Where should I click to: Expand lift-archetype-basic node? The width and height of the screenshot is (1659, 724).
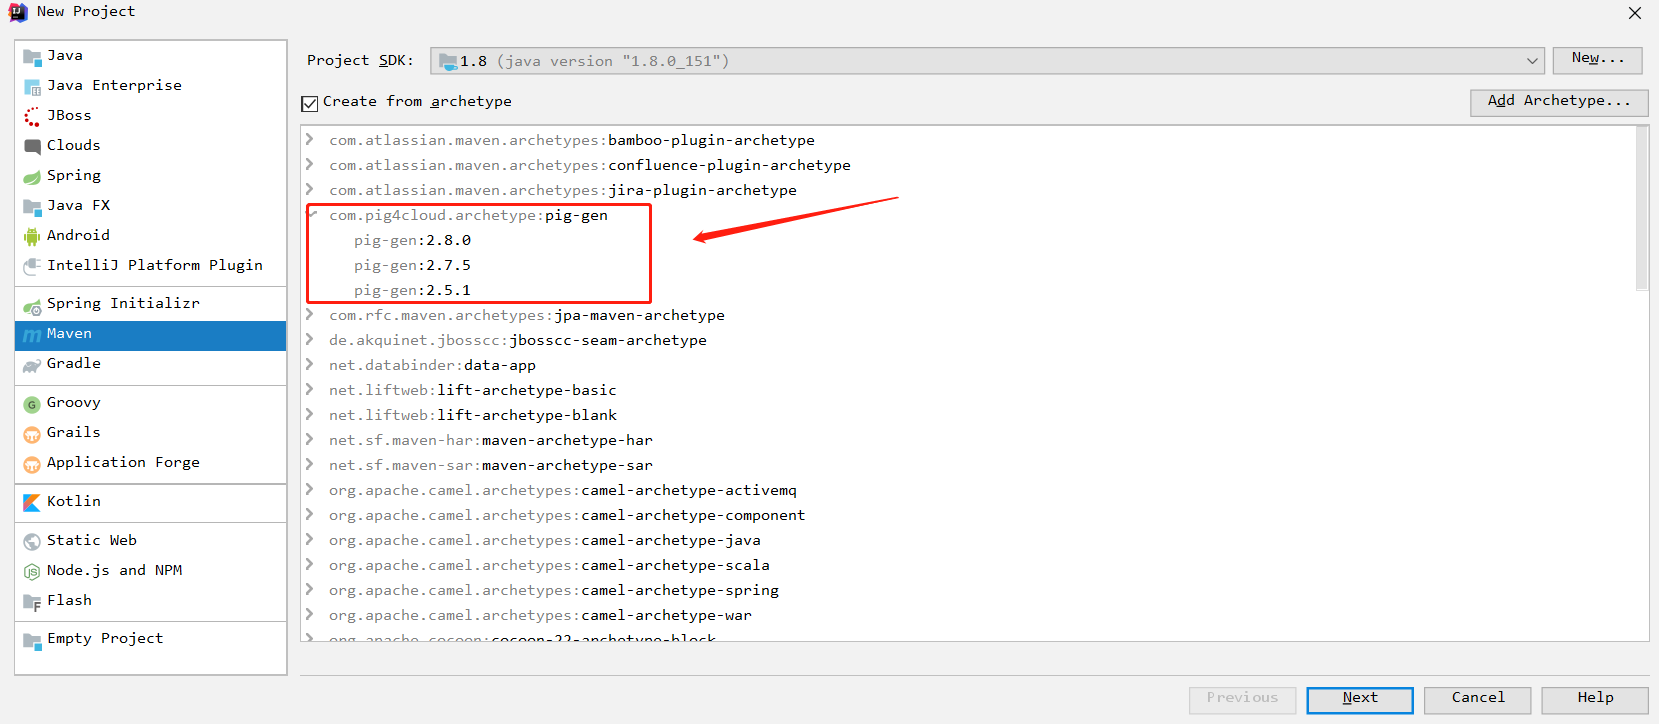[x=310, y=389]
